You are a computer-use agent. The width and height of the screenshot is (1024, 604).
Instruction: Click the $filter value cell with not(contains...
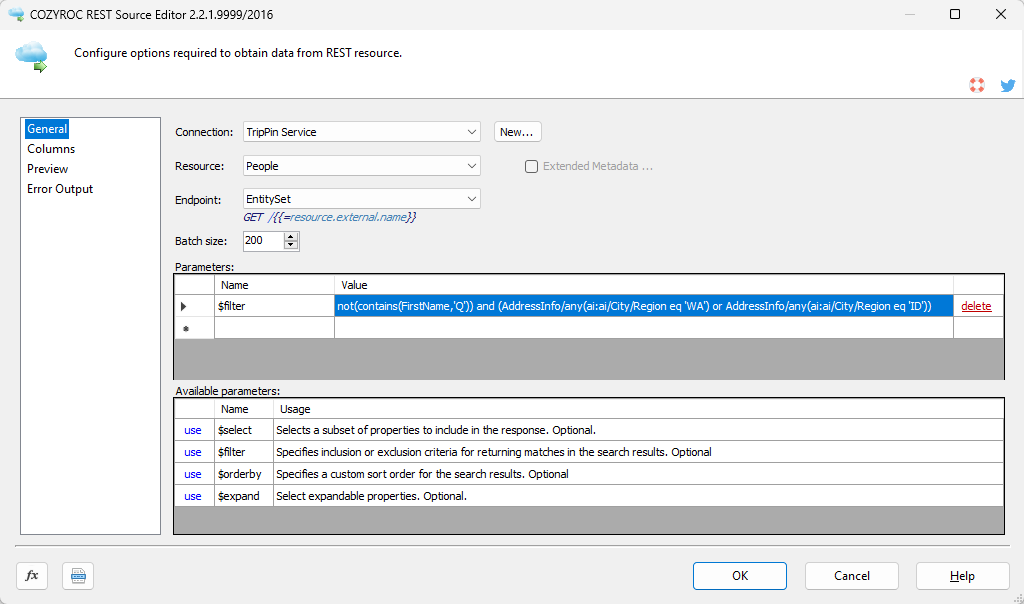[x=644, y=306]
